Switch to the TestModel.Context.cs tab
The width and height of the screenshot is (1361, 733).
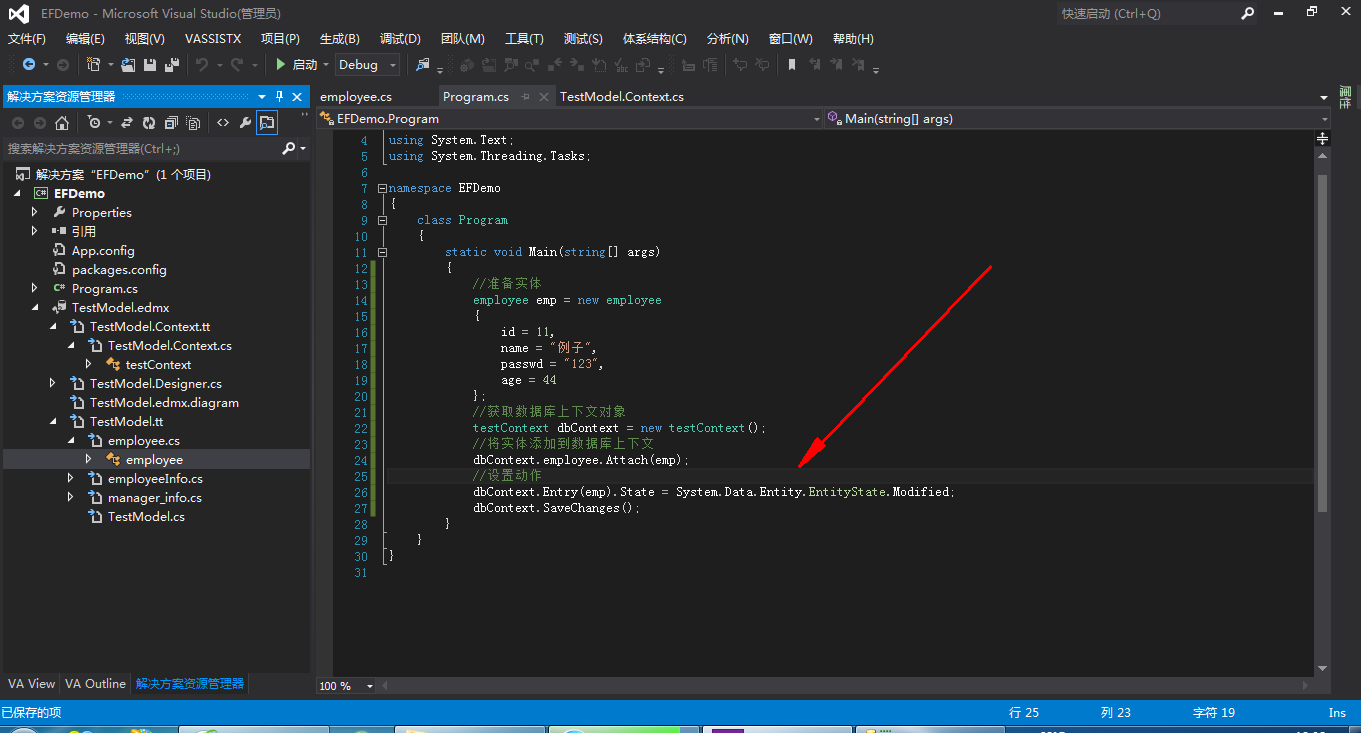coord(622,97)
